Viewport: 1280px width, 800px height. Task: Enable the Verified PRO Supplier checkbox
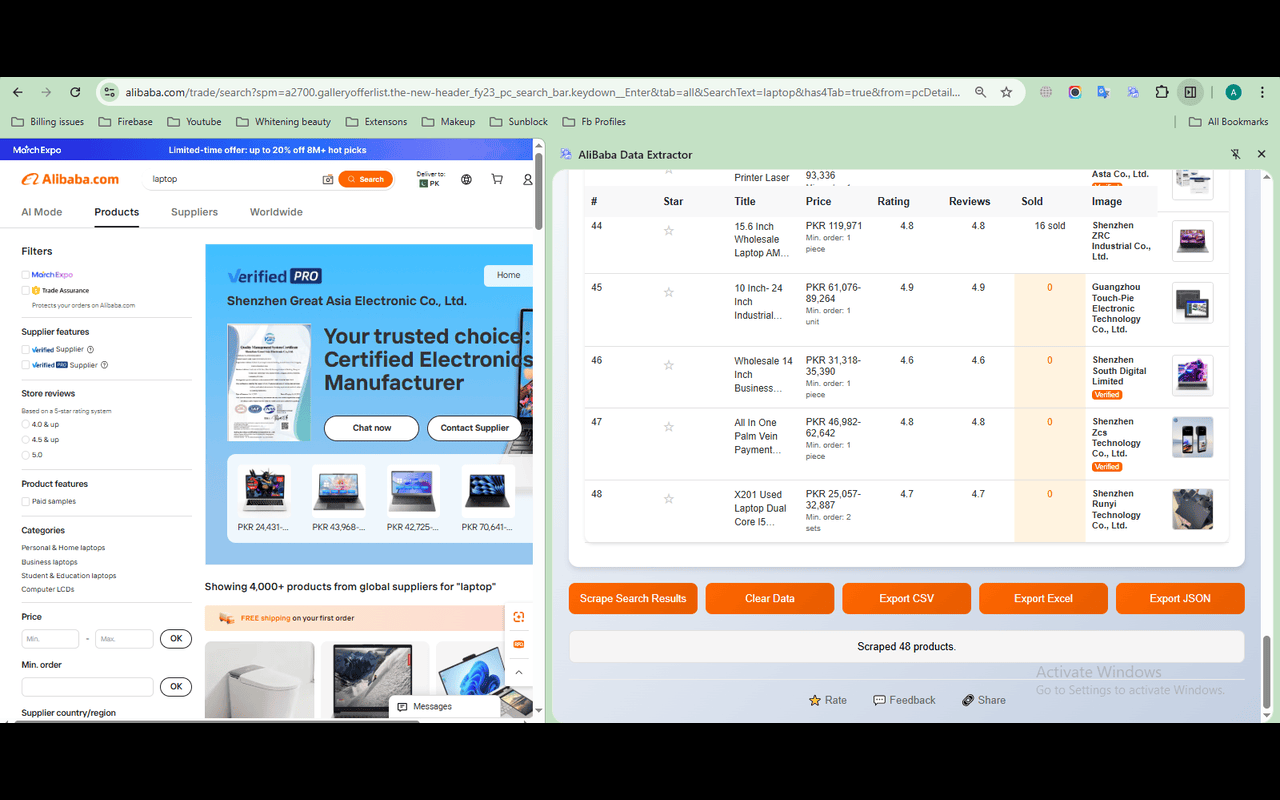[x=25, y=365]
